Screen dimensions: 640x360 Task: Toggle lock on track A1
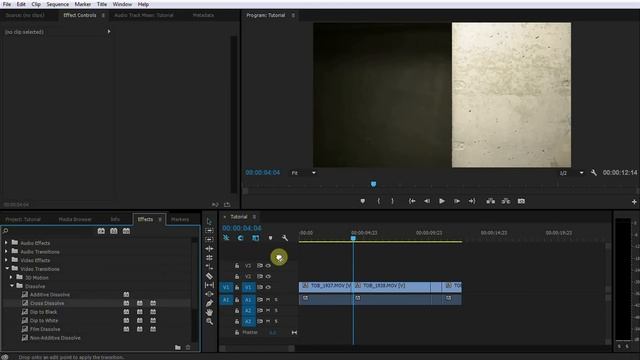pos(237,300)
